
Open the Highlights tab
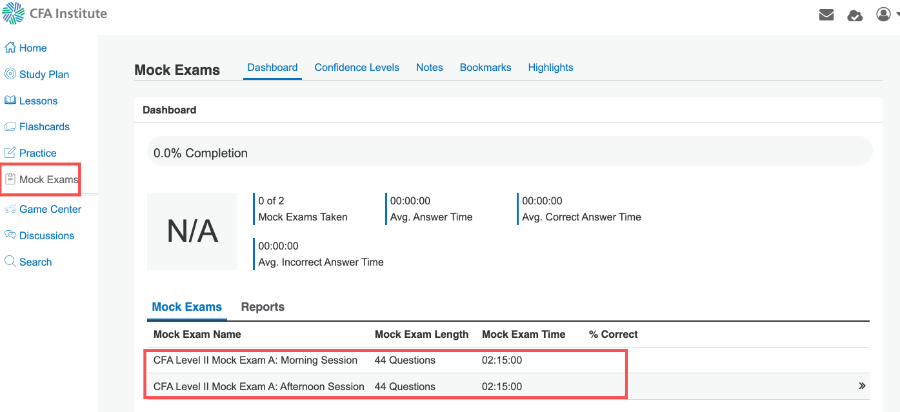(550, 67)
